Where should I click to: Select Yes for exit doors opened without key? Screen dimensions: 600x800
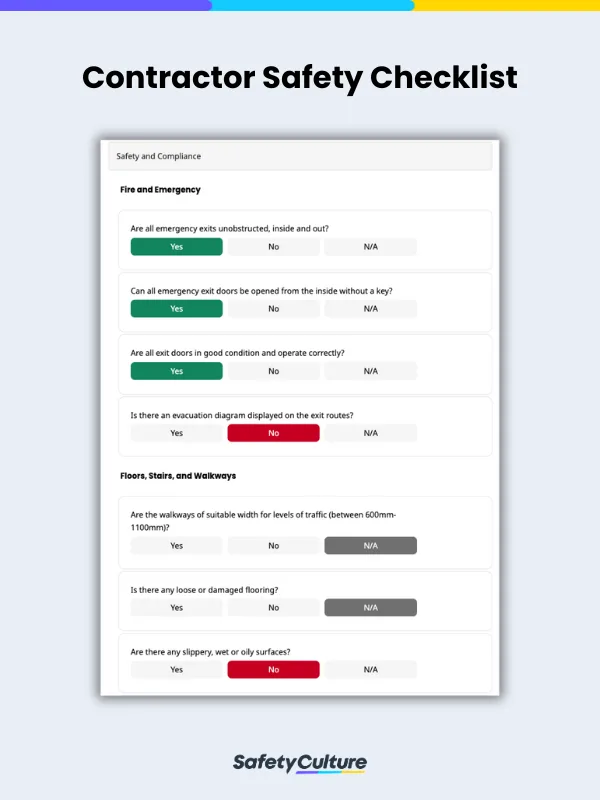(x=175, y=308)
